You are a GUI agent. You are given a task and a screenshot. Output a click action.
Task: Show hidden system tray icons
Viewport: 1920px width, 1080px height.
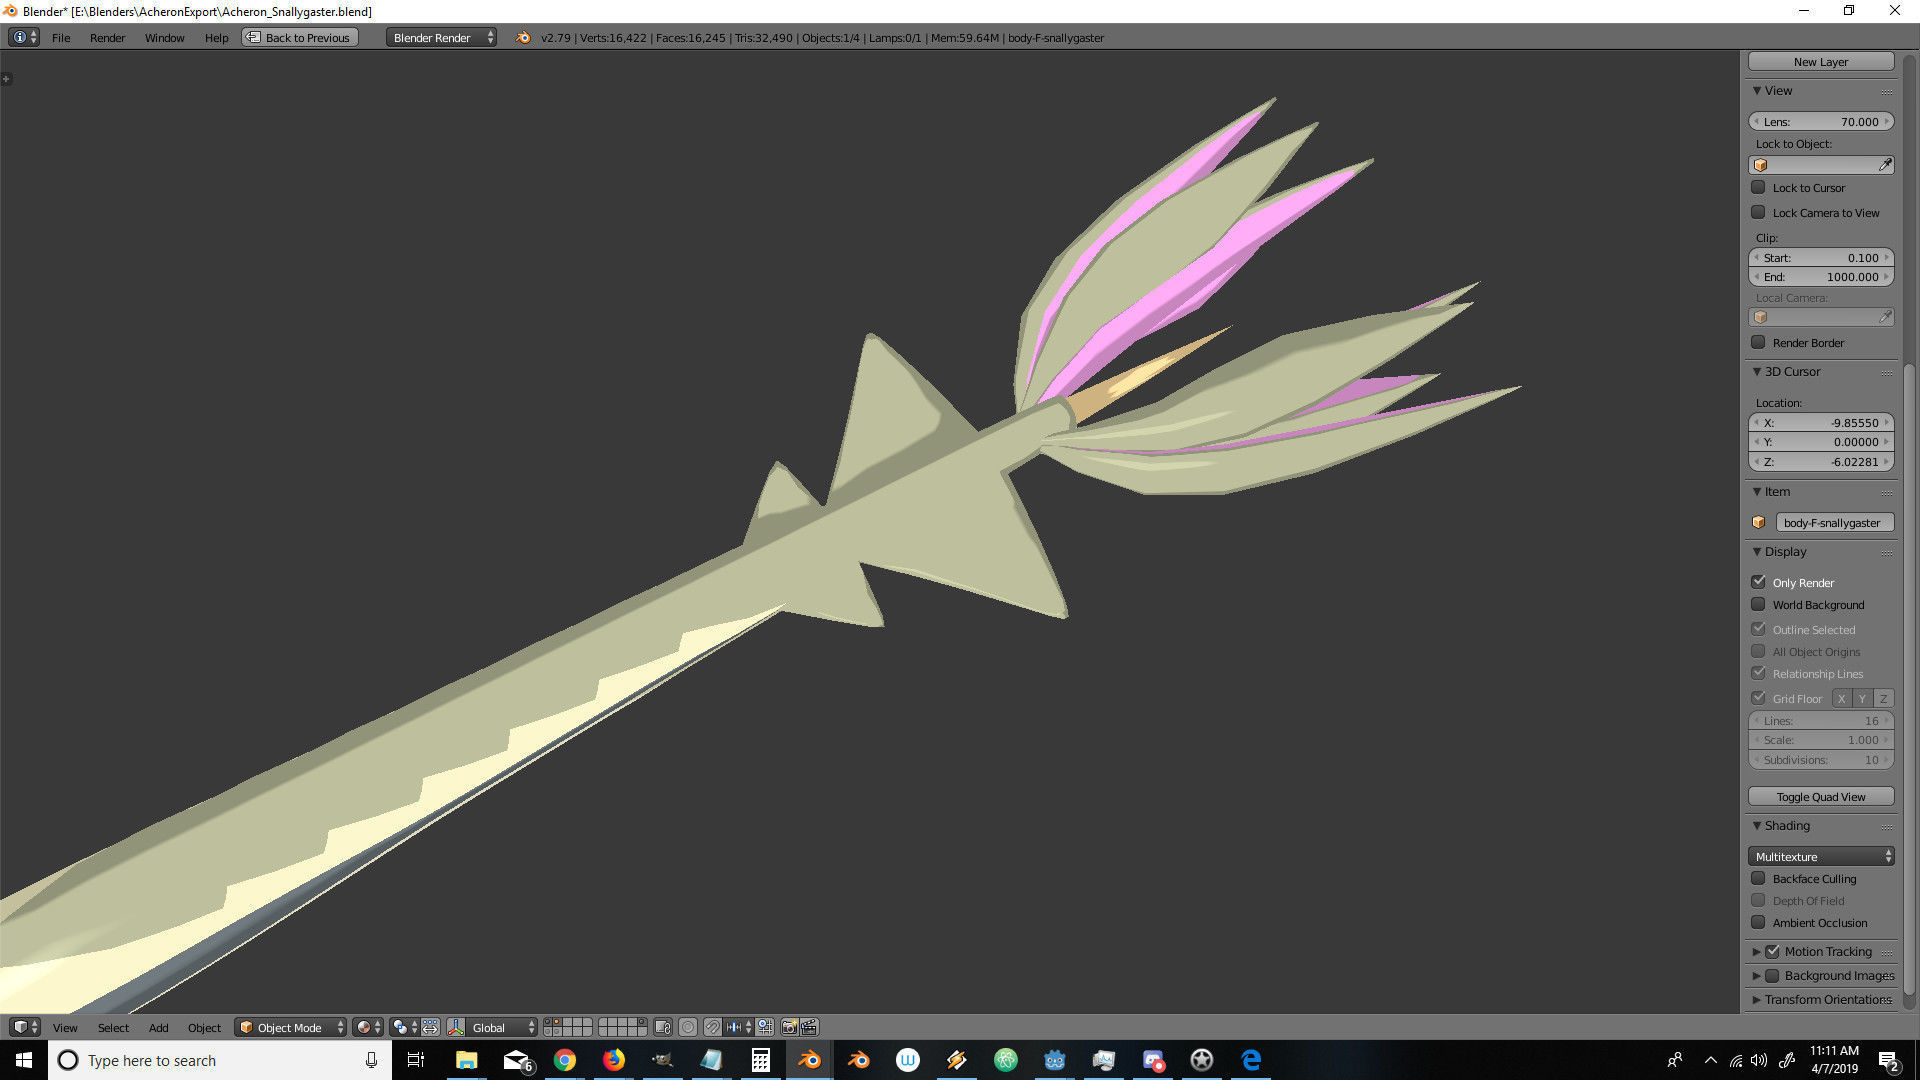tap(1710, 1060)
